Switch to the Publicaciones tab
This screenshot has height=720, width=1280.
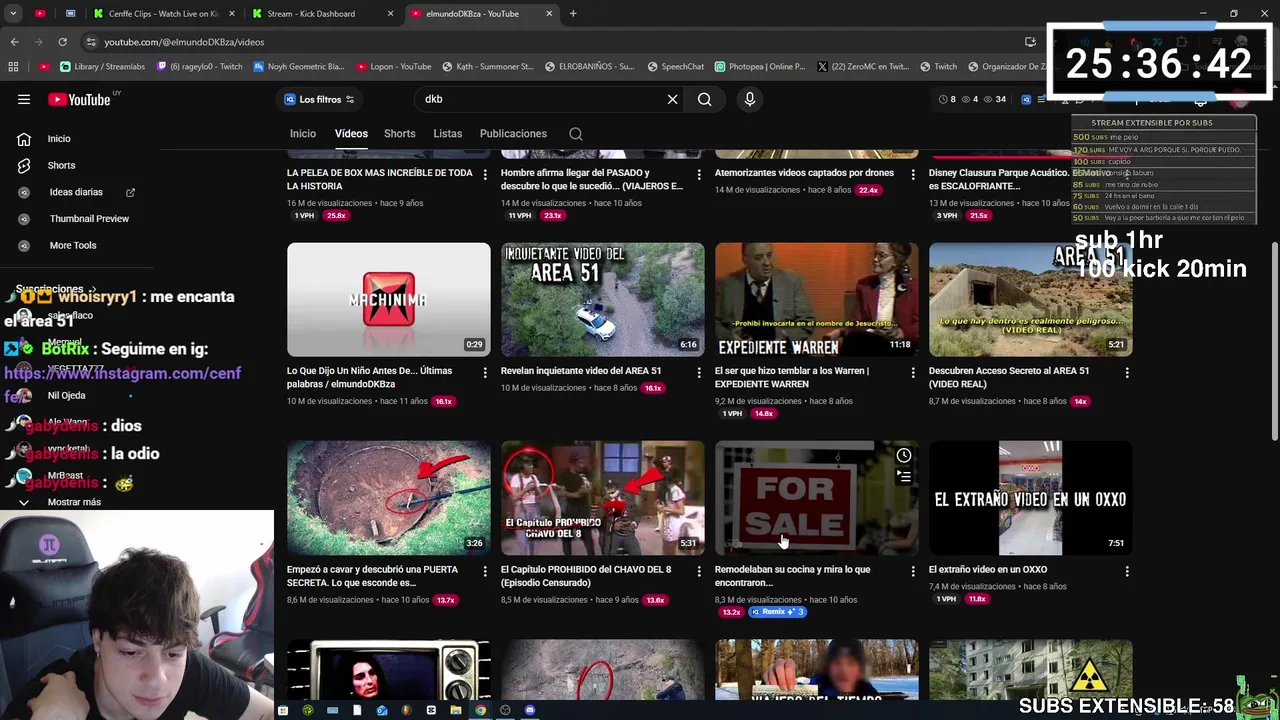[x=513, y=134]
